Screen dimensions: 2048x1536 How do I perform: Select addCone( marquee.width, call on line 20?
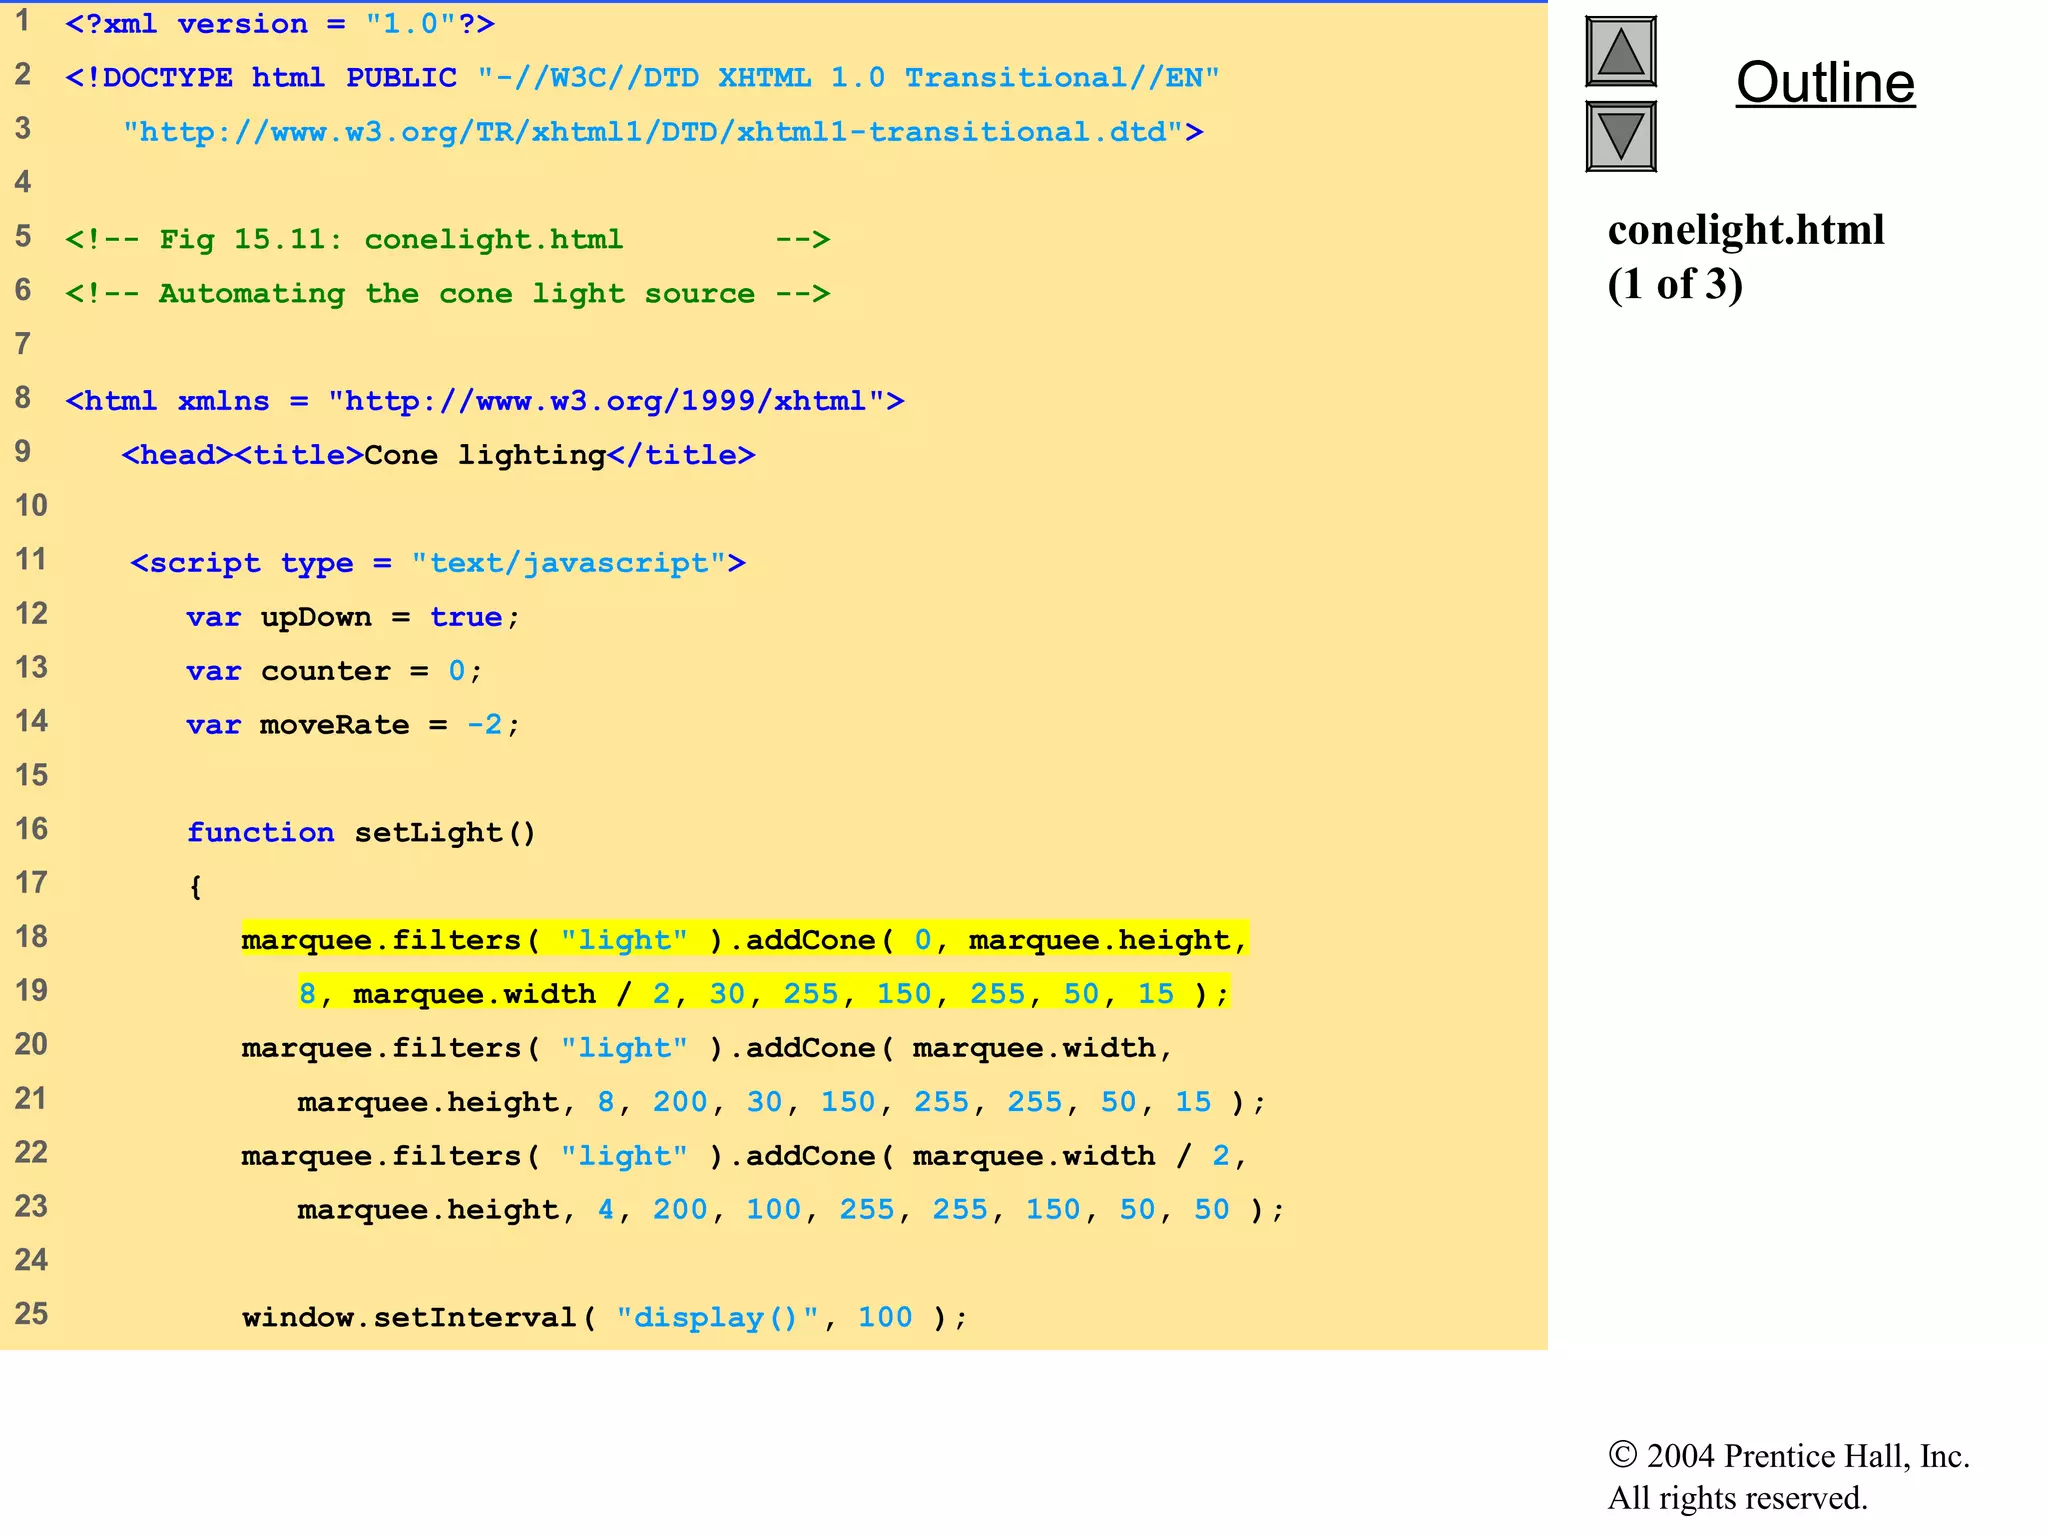(707, 1048)
